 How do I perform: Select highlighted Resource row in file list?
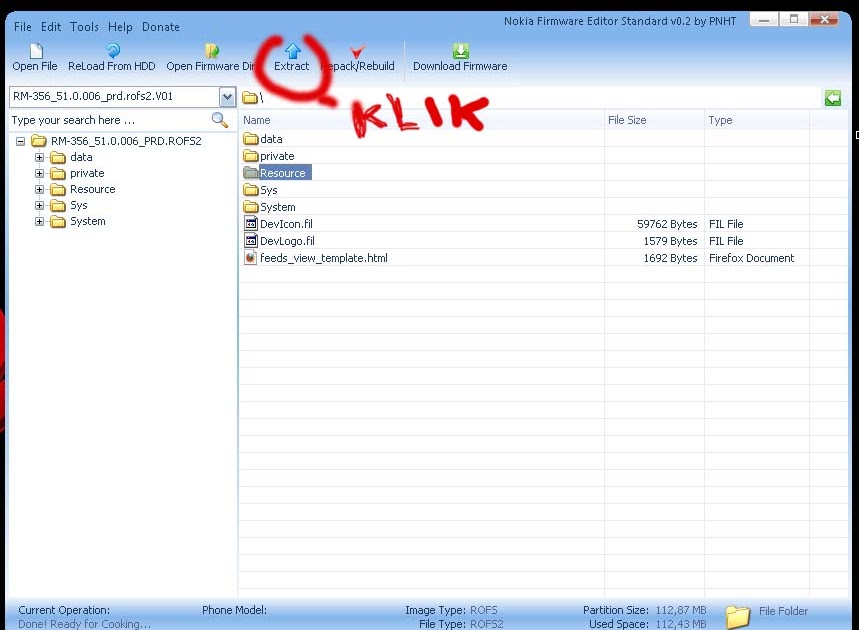click(x=283, y=173)
